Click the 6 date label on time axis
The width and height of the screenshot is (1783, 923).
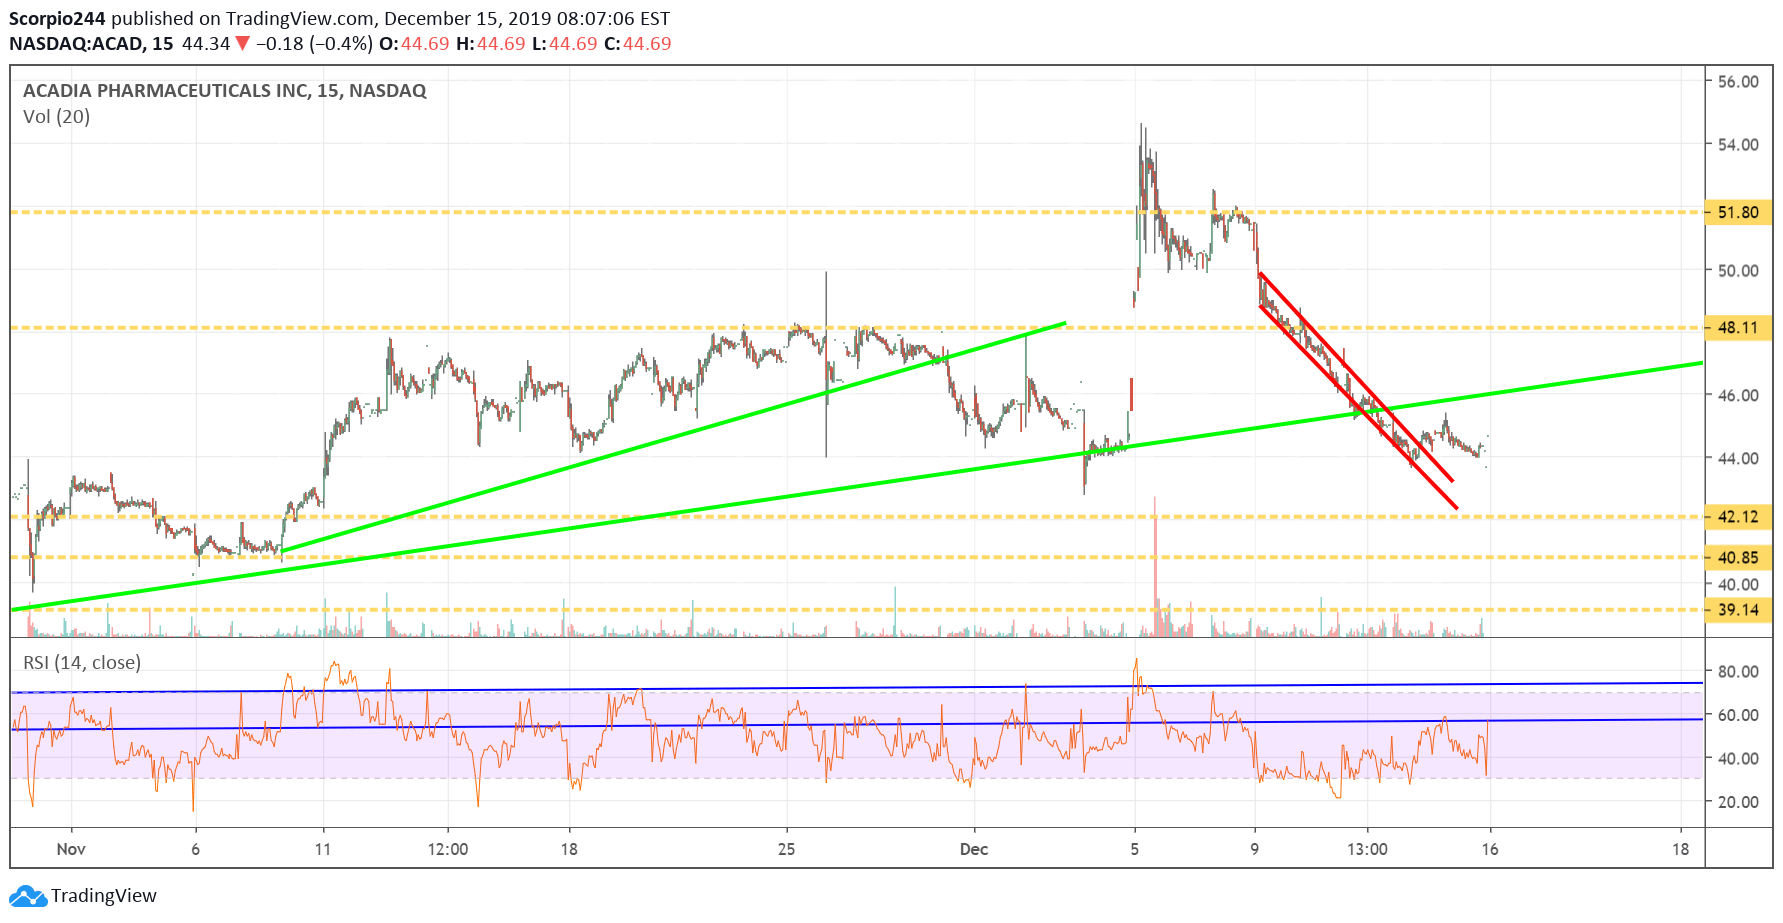tap(195, 849)
